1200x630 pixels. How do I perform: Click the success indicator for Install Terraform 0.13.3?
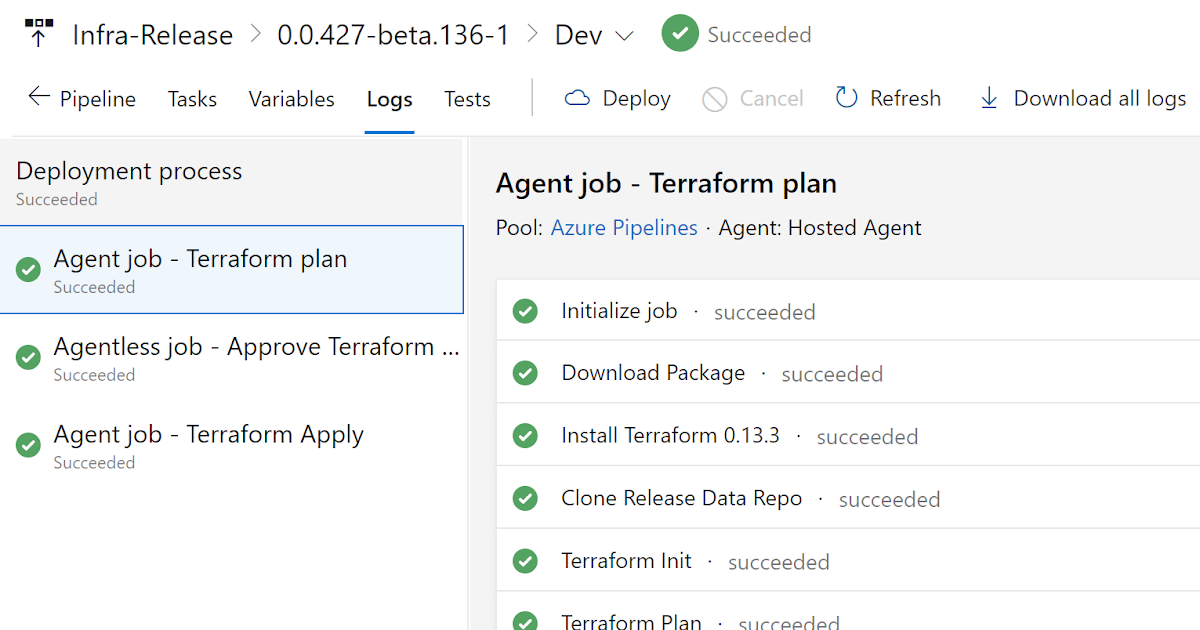525,436
